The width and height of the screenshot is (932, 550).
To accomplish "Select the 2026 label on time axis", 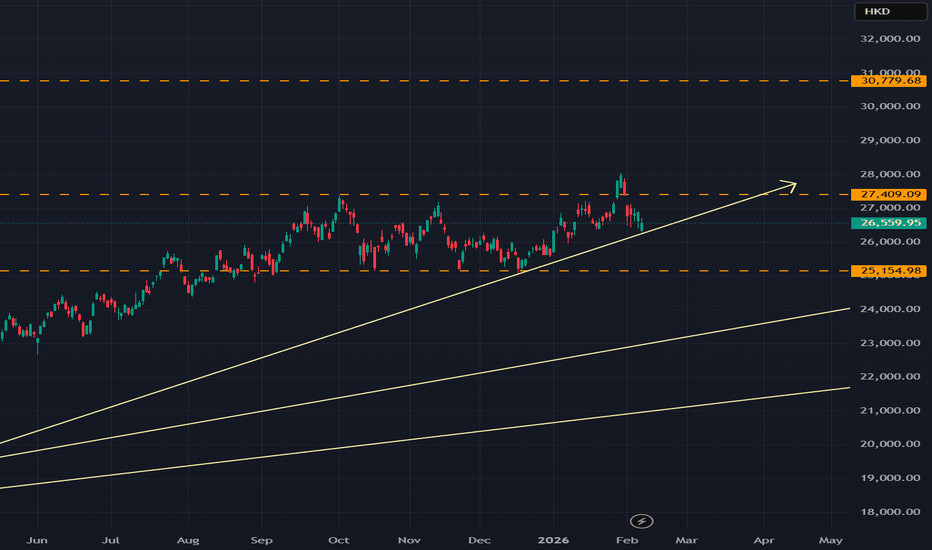I will 552,540.
